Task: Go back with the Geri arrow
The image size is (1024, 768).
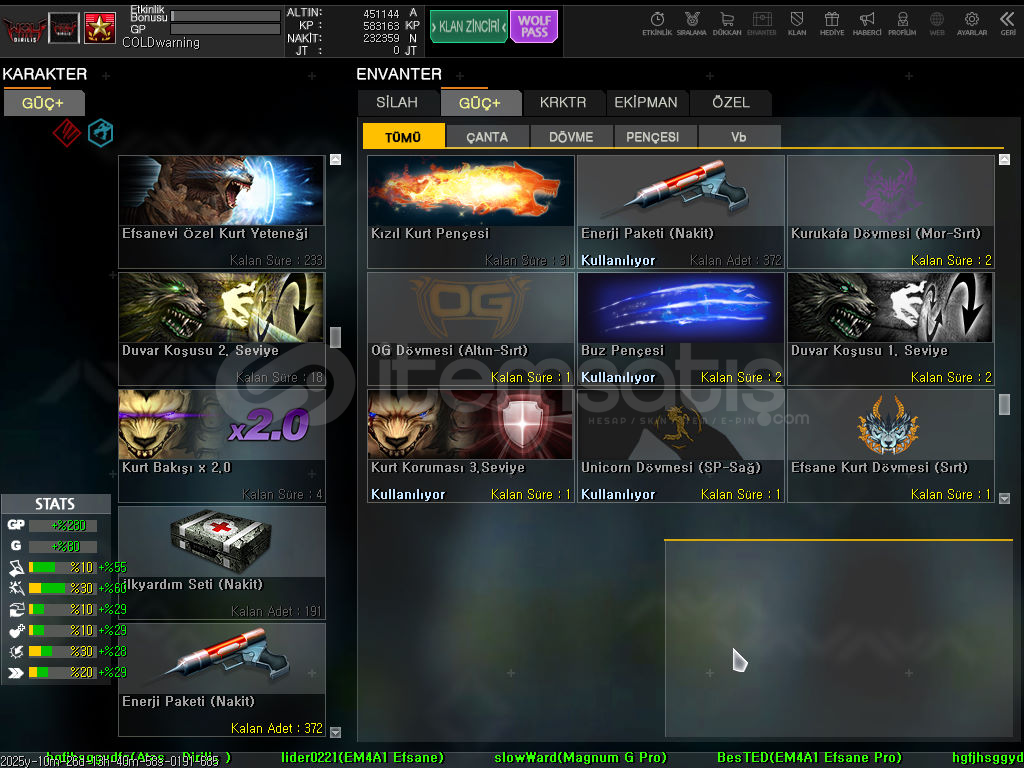Action: pos(1008,24)
